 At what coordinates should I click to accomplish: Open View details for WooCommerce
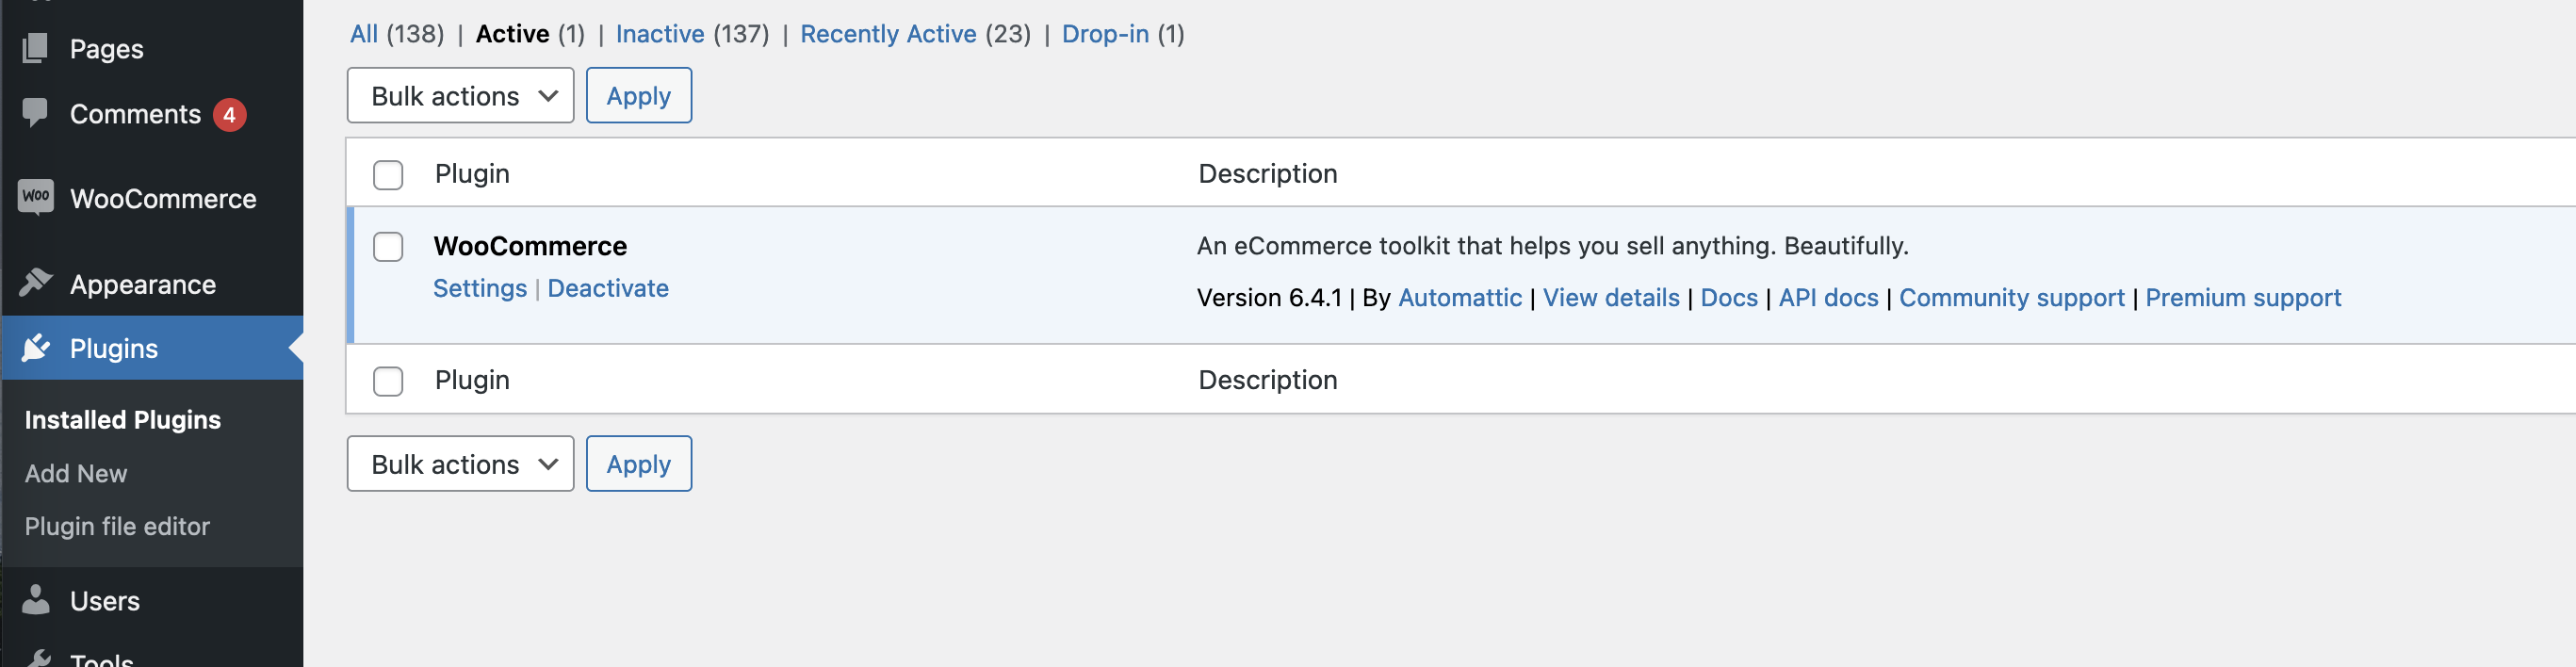pyautogui.click(x=1611, y=298)
